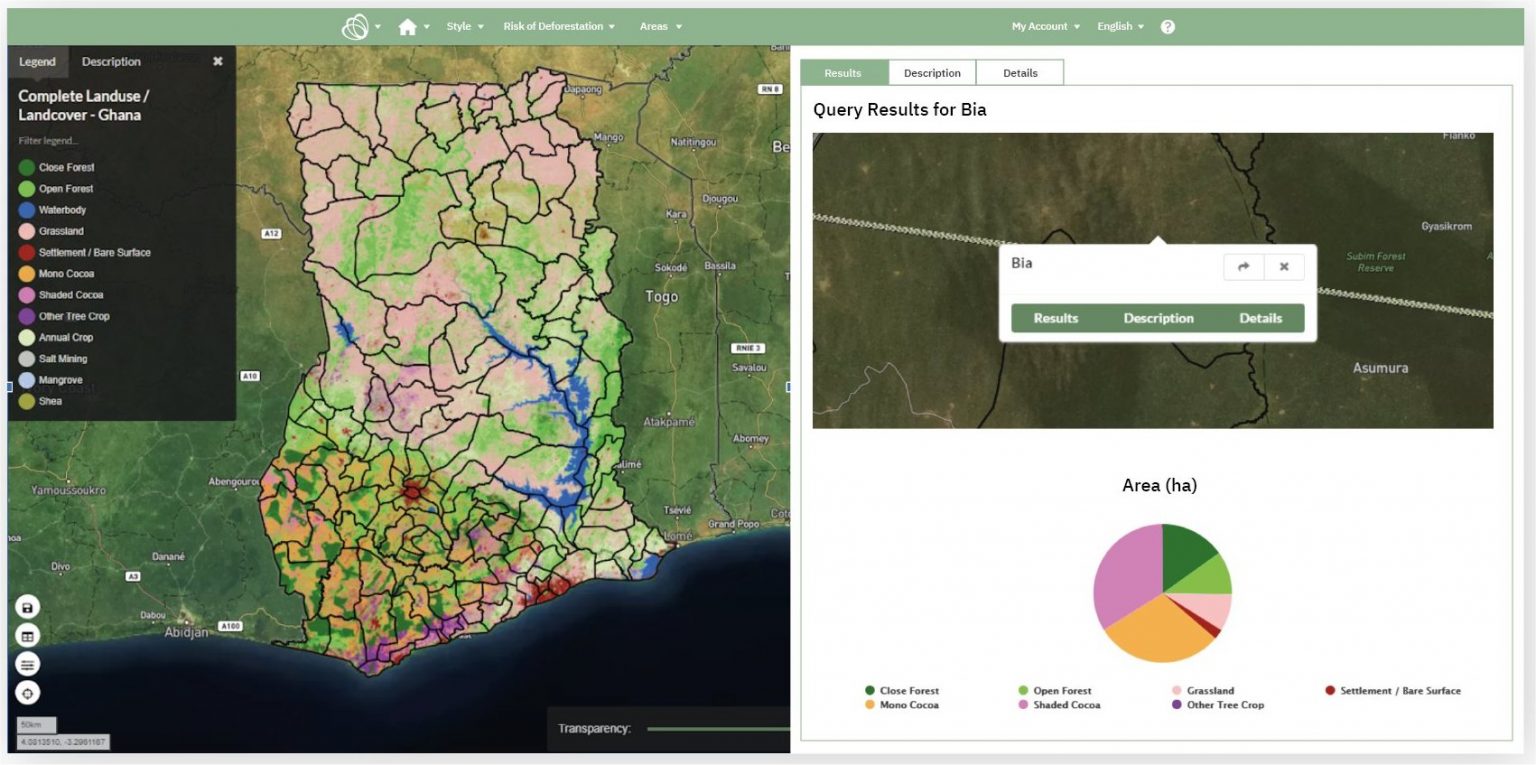Click Waterbody legend swatch

(27, 210)
